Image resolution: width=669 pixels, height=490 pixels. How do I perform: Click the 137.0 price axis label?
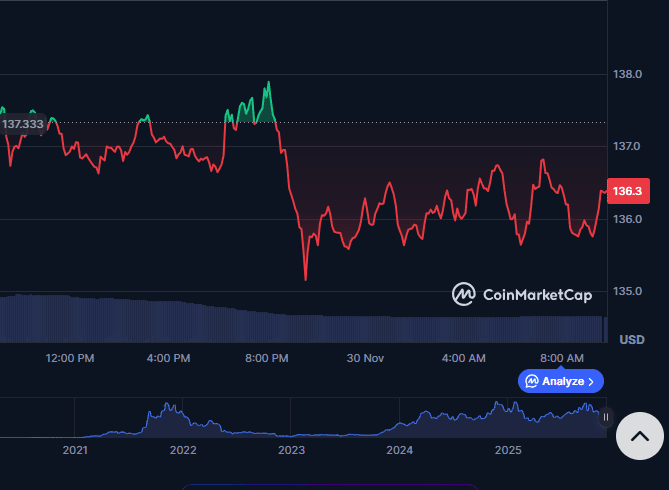[627, 146]
